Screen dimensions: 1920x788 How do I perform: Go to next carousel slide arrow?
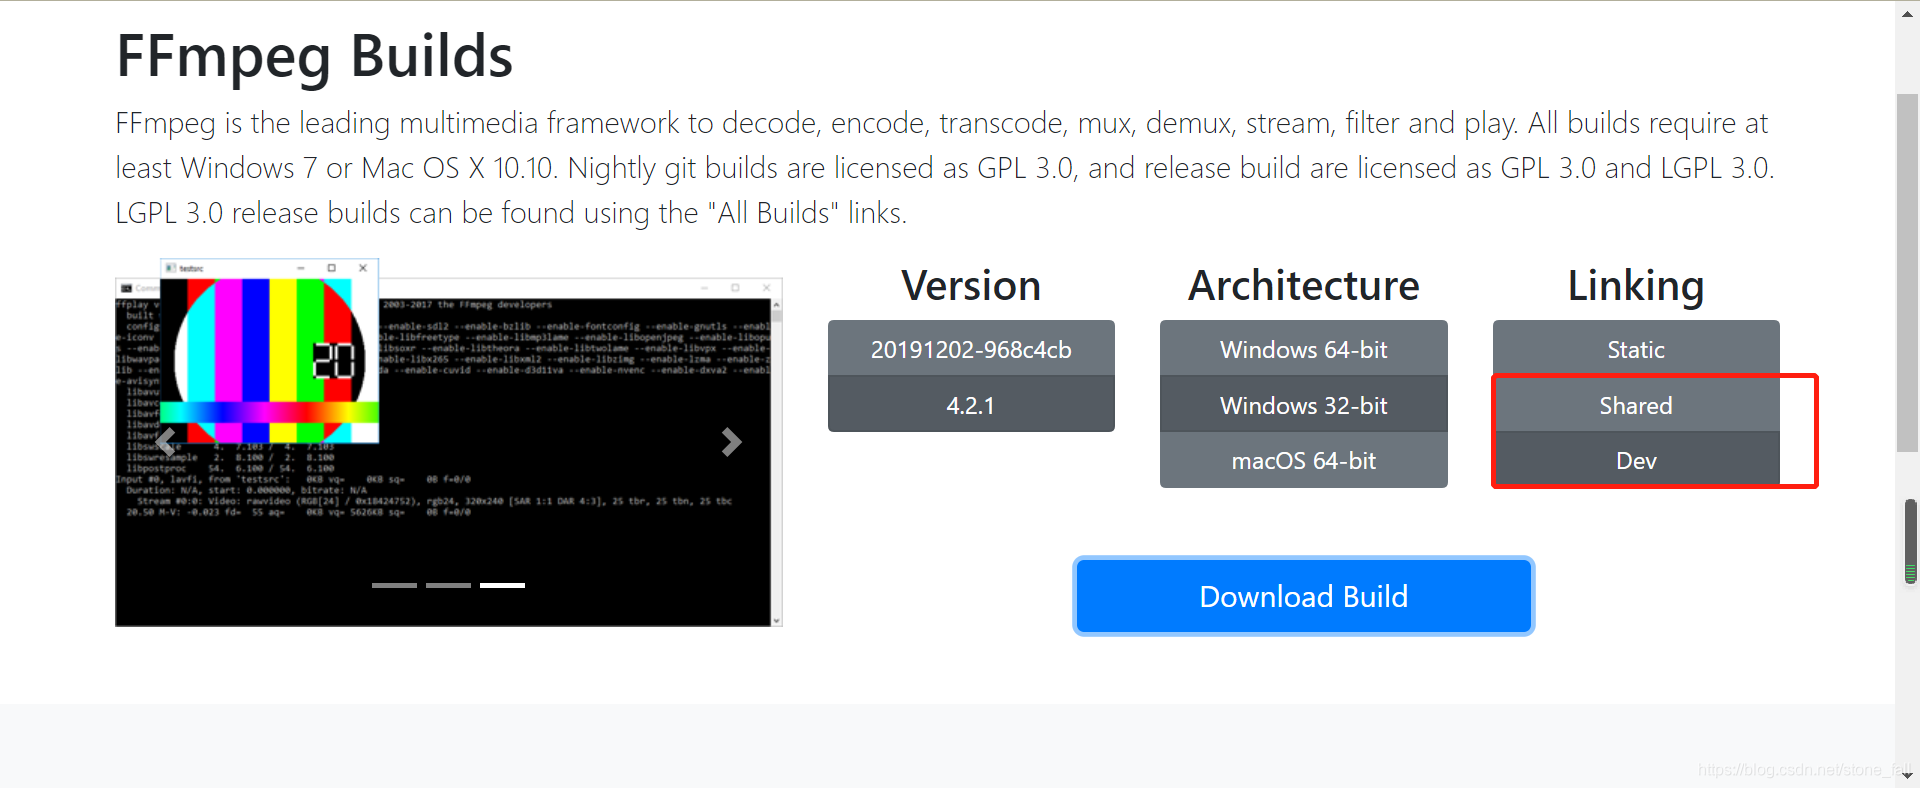(731, 441)
